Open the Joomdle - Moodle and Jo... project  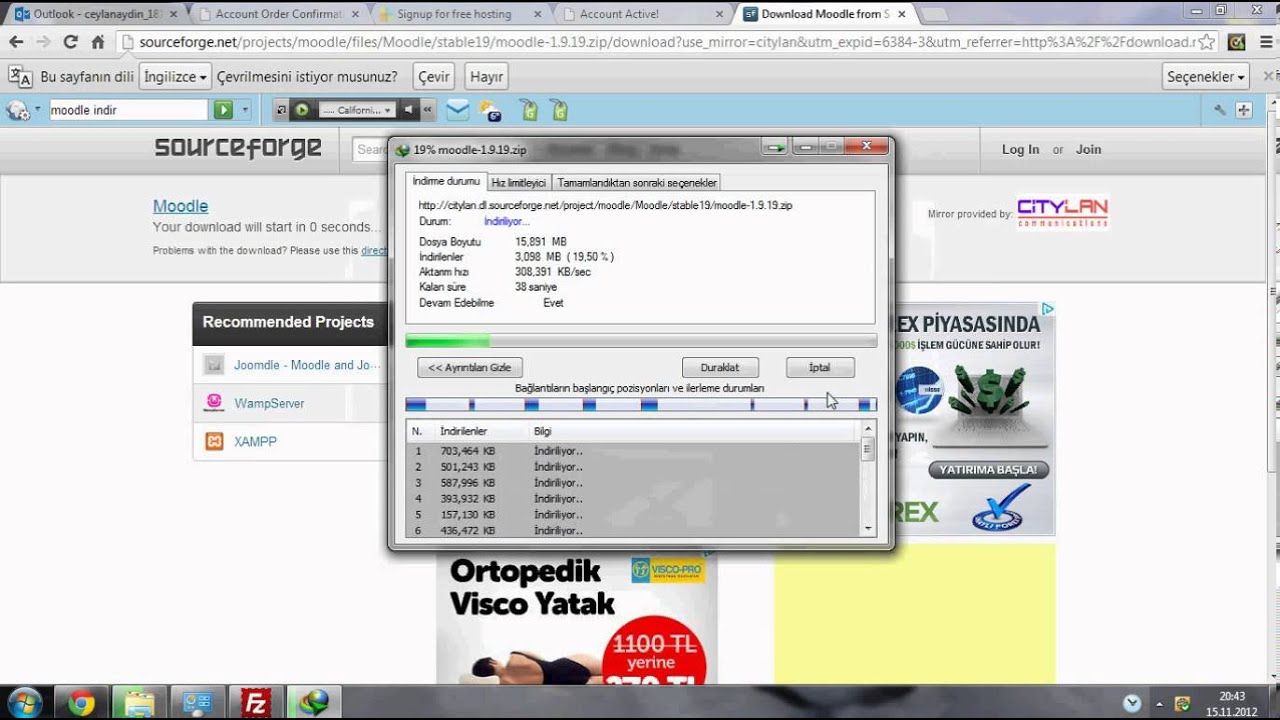click(306, 365)
